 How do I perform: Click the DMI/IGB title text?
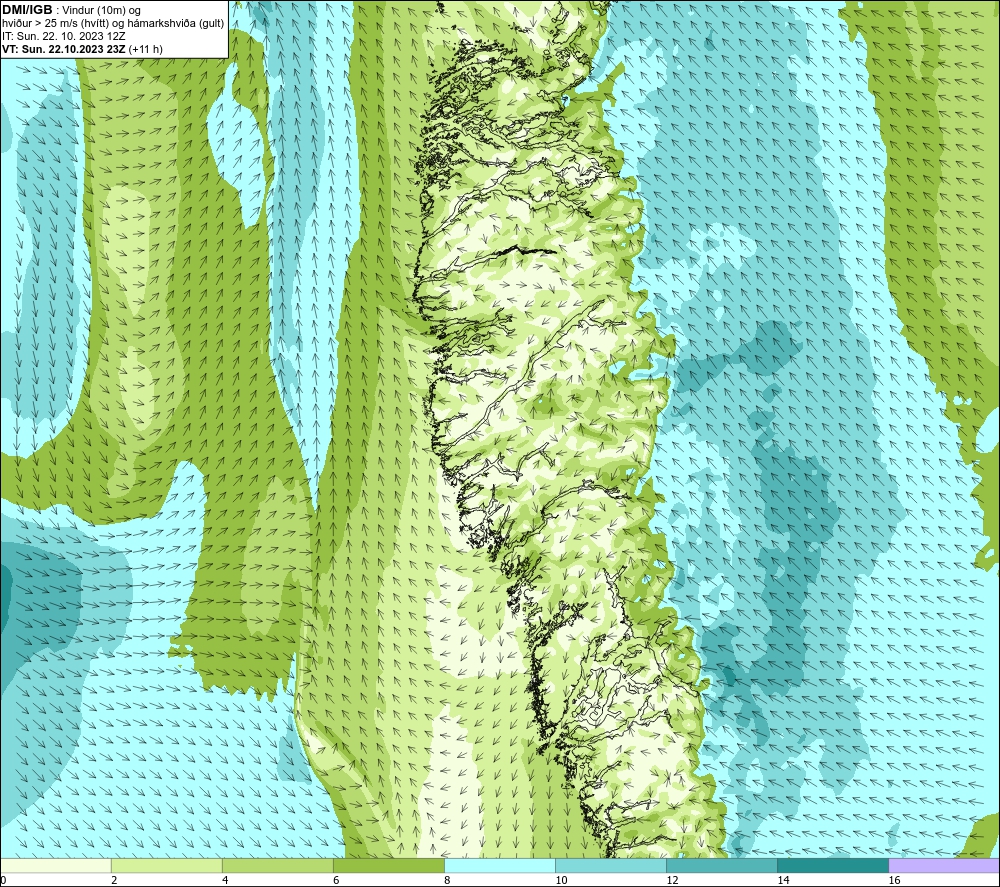27,10
